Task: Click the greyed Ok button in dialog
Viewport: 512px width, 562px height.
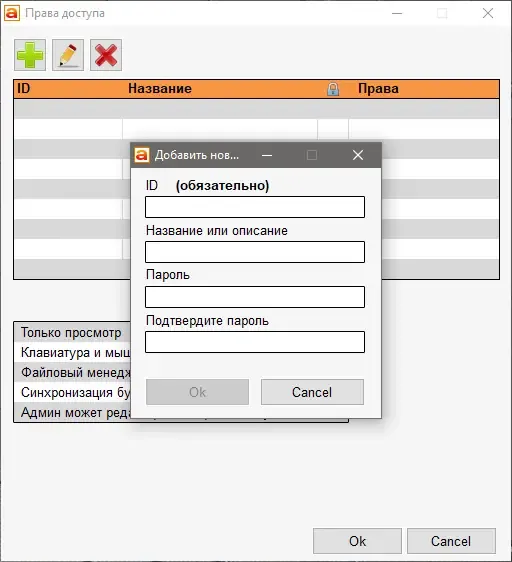Action: coord(197,392)
